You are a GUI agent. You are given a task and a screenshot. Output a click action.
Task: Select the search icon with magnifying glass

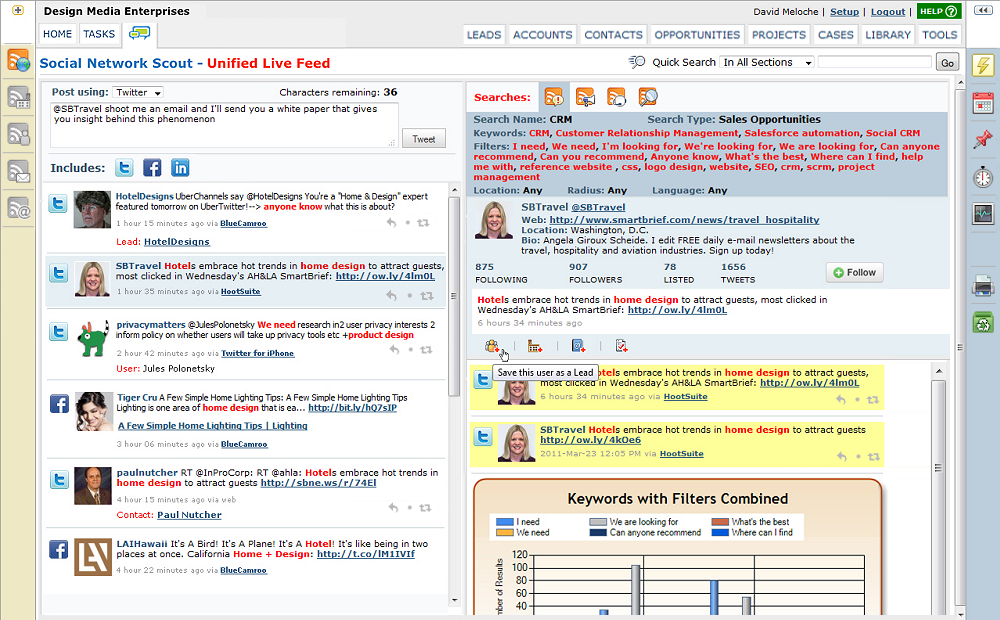pos(647,97)
